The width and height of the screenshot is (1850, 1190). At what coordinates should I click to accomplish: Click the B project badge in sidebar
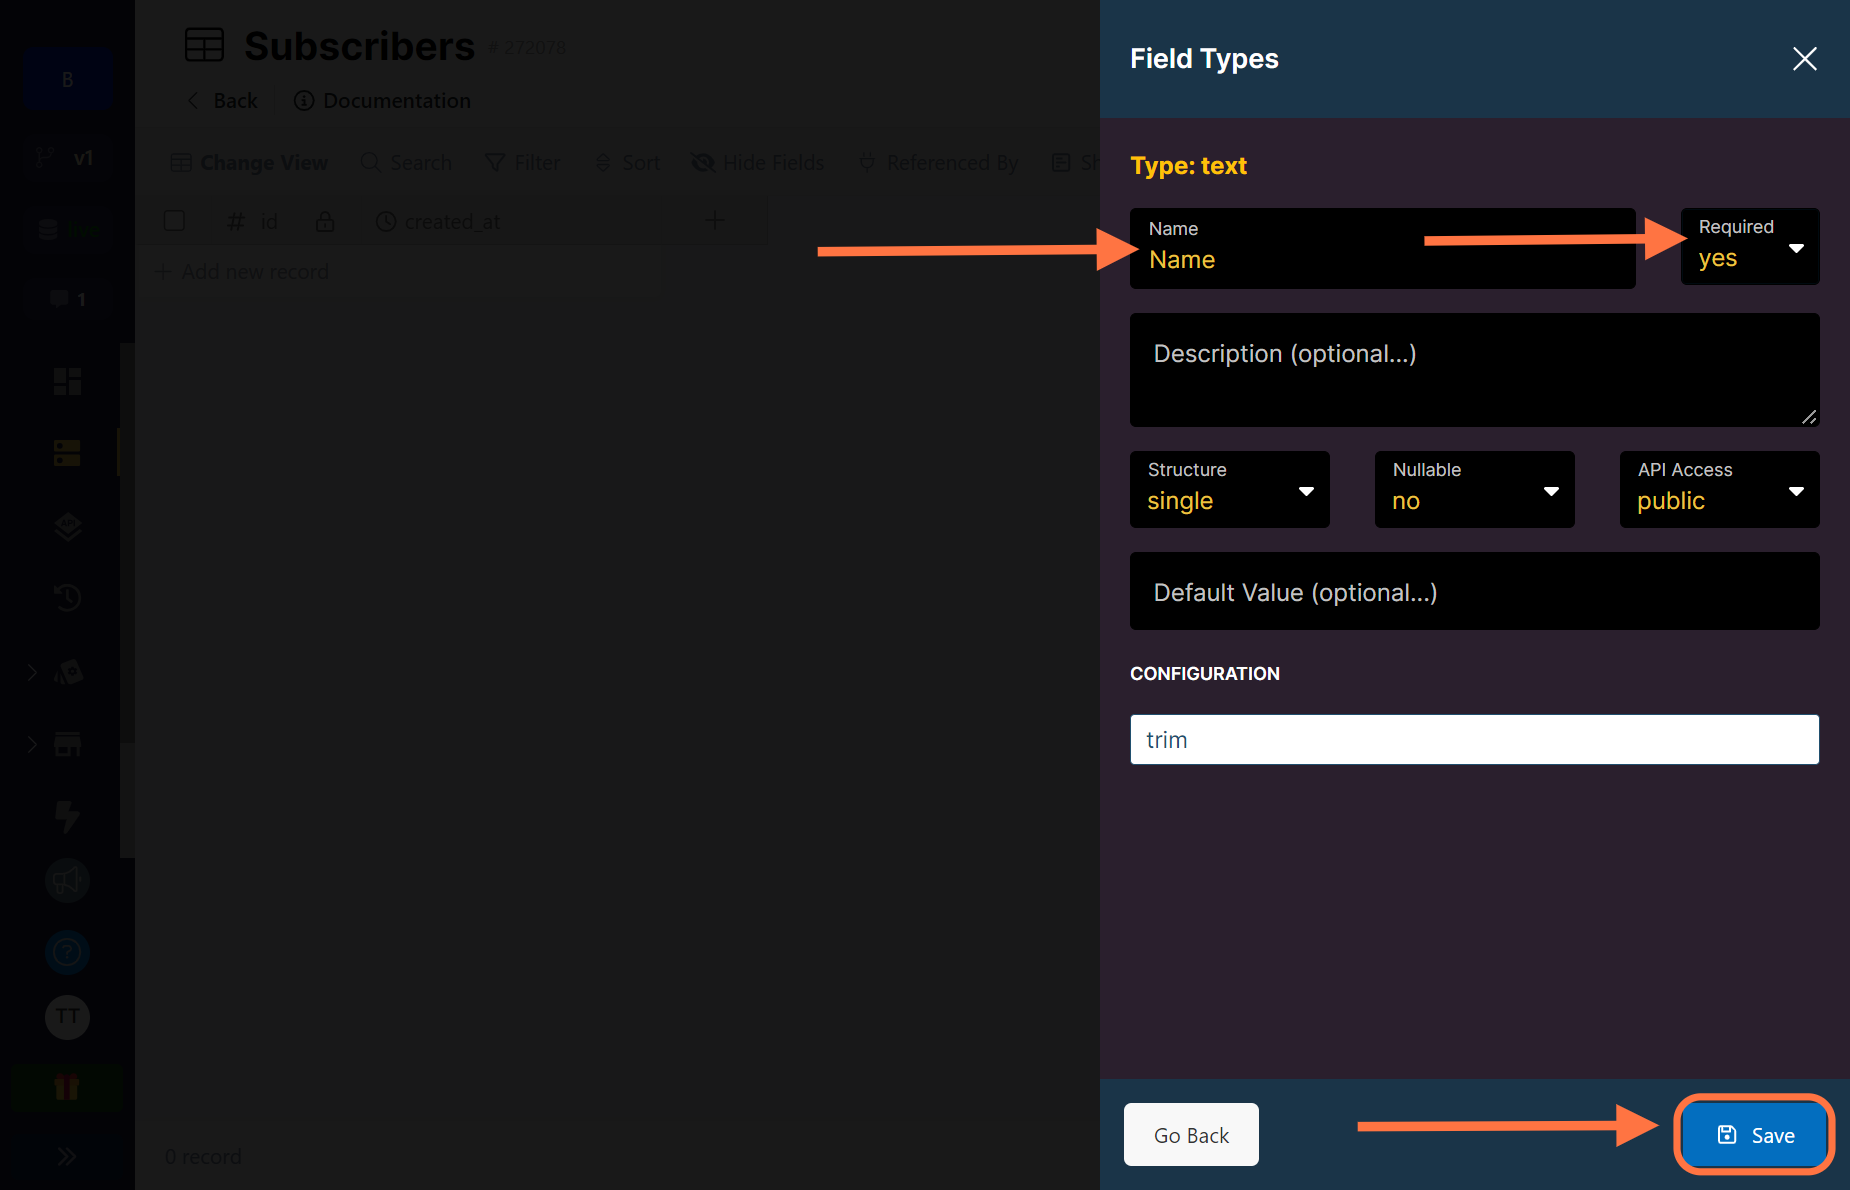click(67, 79)
